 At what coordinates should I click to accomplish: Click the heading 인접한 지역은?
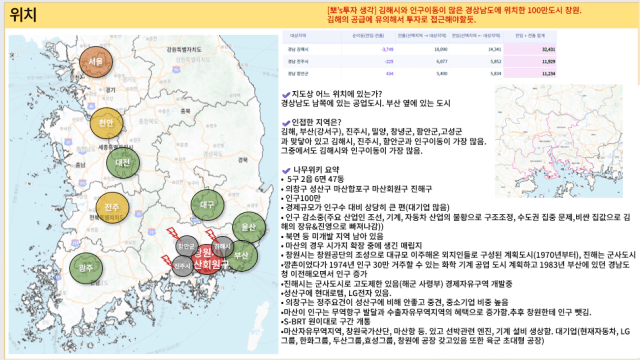(316, 122)
